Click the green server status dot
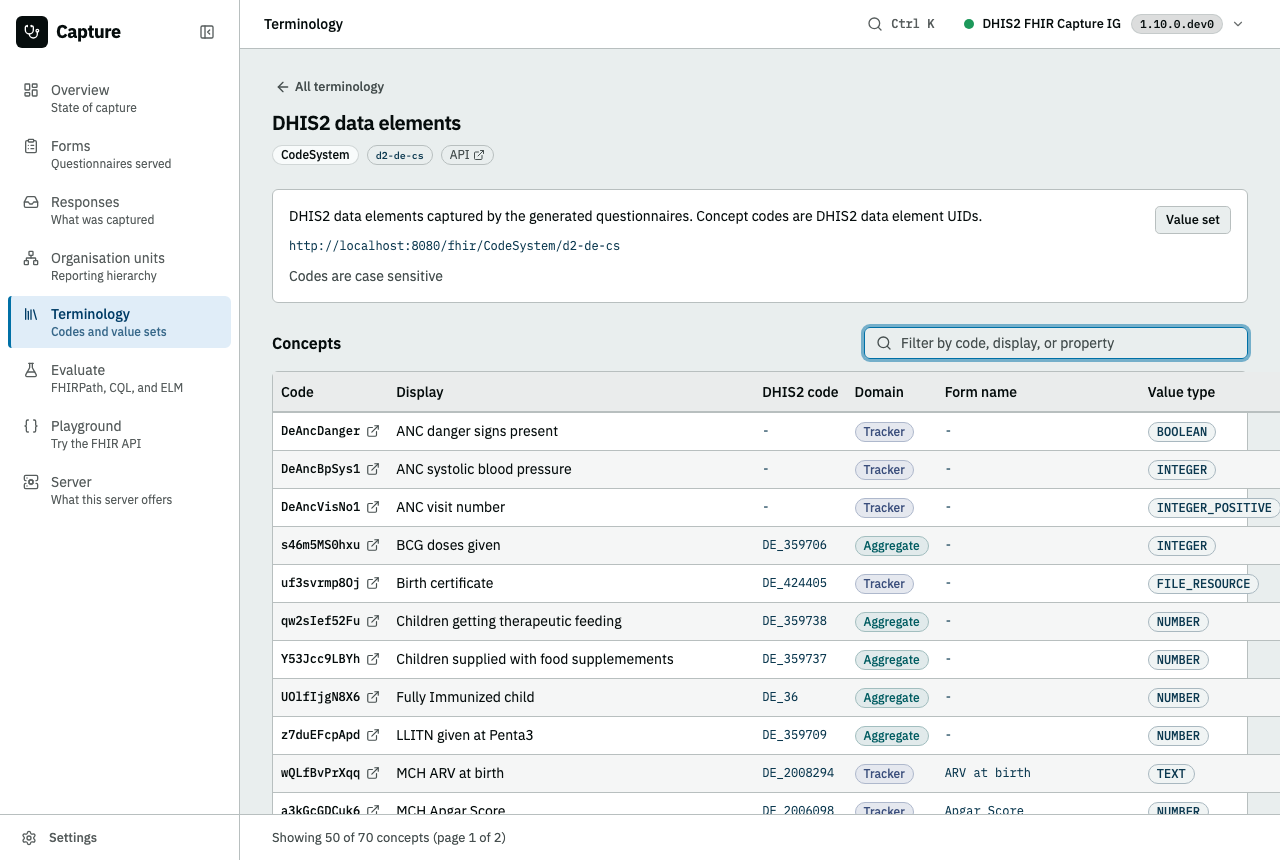 tap(969, 24)
